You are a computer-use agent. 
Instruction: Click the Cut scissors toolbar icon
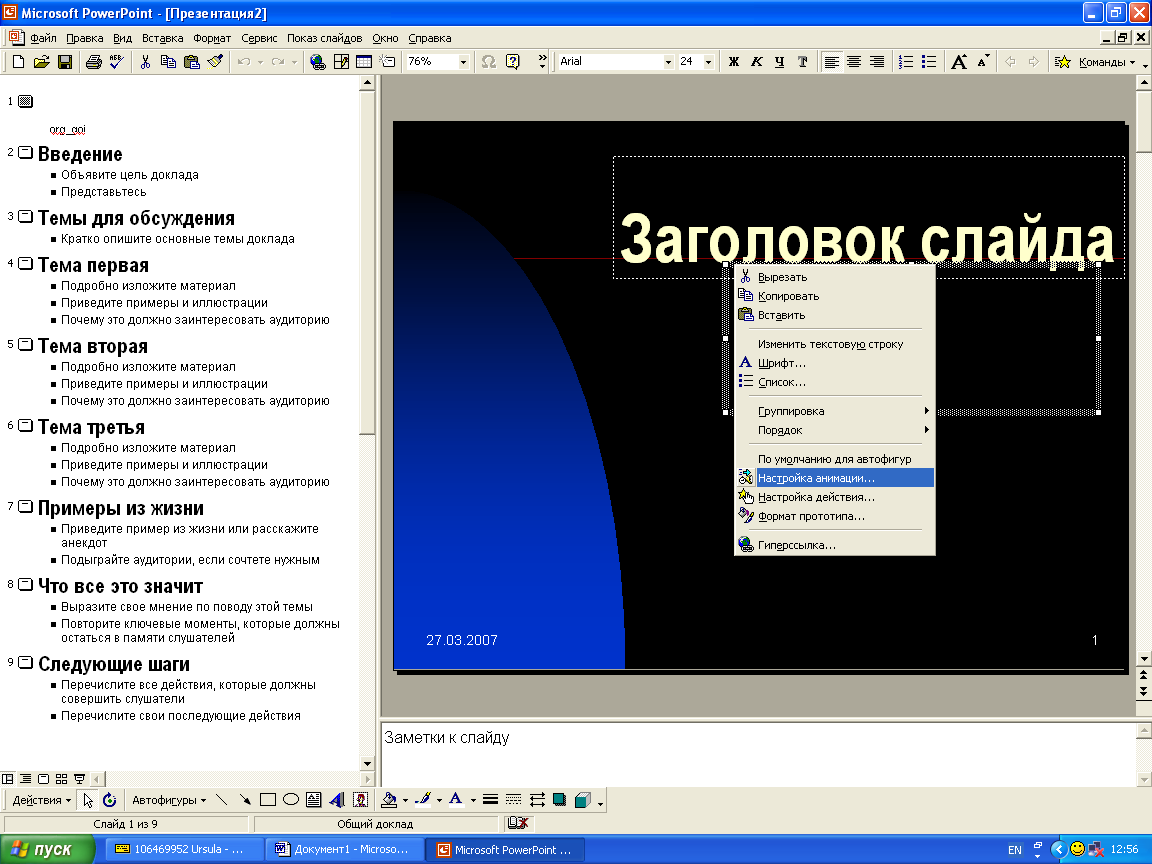[x=145, y=62]
